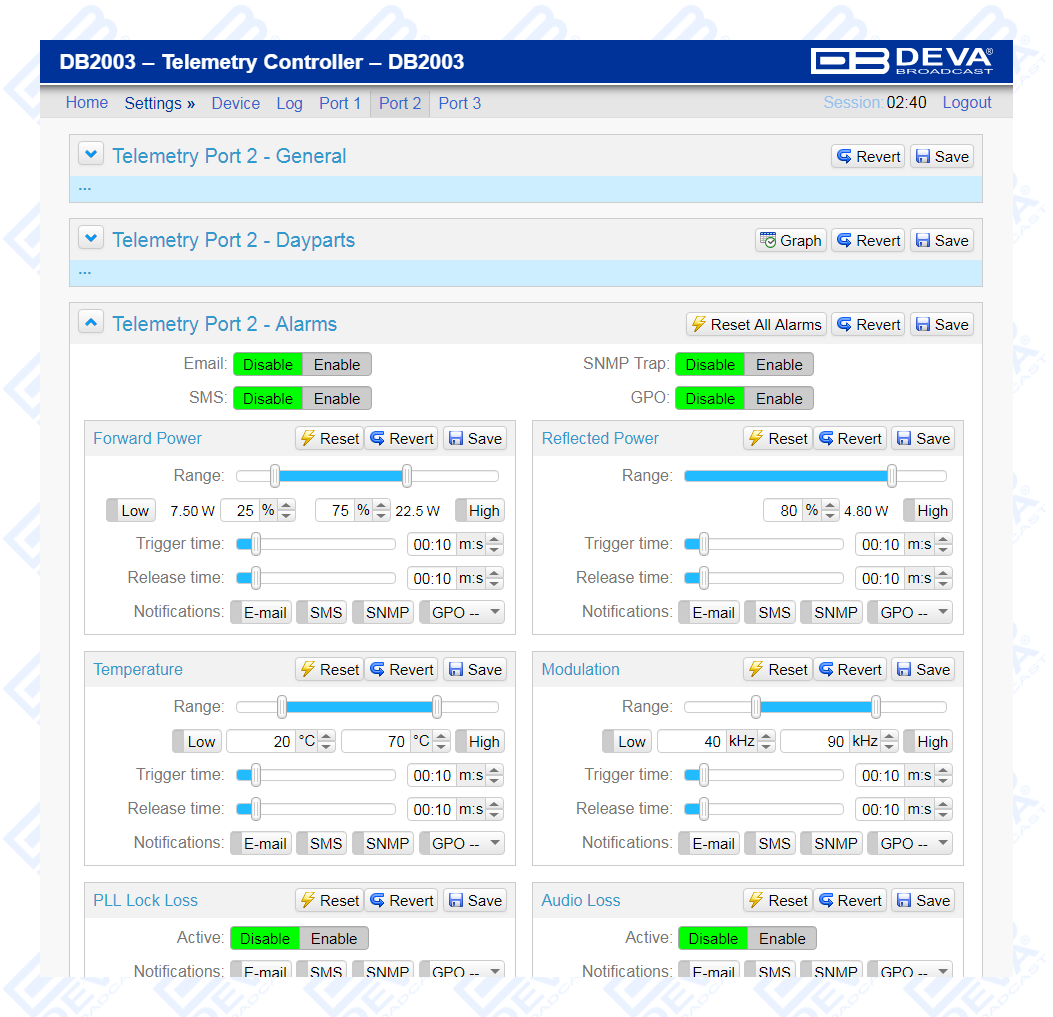Open the Settings menu
Image resolution: width=1053 pixels, height=1017 pixels.
(159, 103)
